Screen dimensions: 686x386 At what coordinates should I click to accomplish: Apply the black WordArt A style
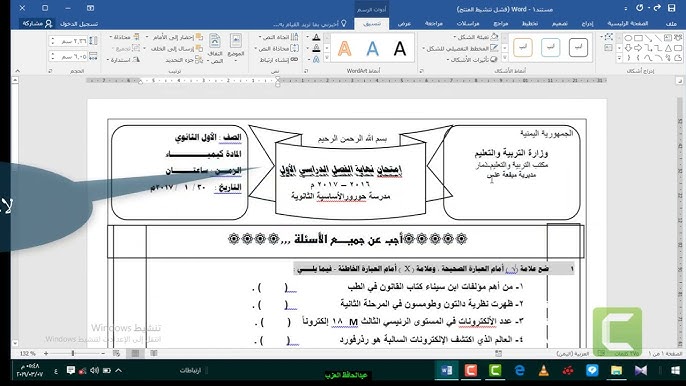pos(399,48)
